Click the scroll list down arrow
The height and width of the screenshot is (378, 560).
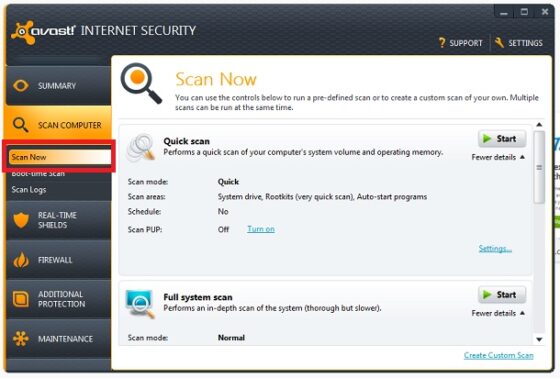pos(539,339)
